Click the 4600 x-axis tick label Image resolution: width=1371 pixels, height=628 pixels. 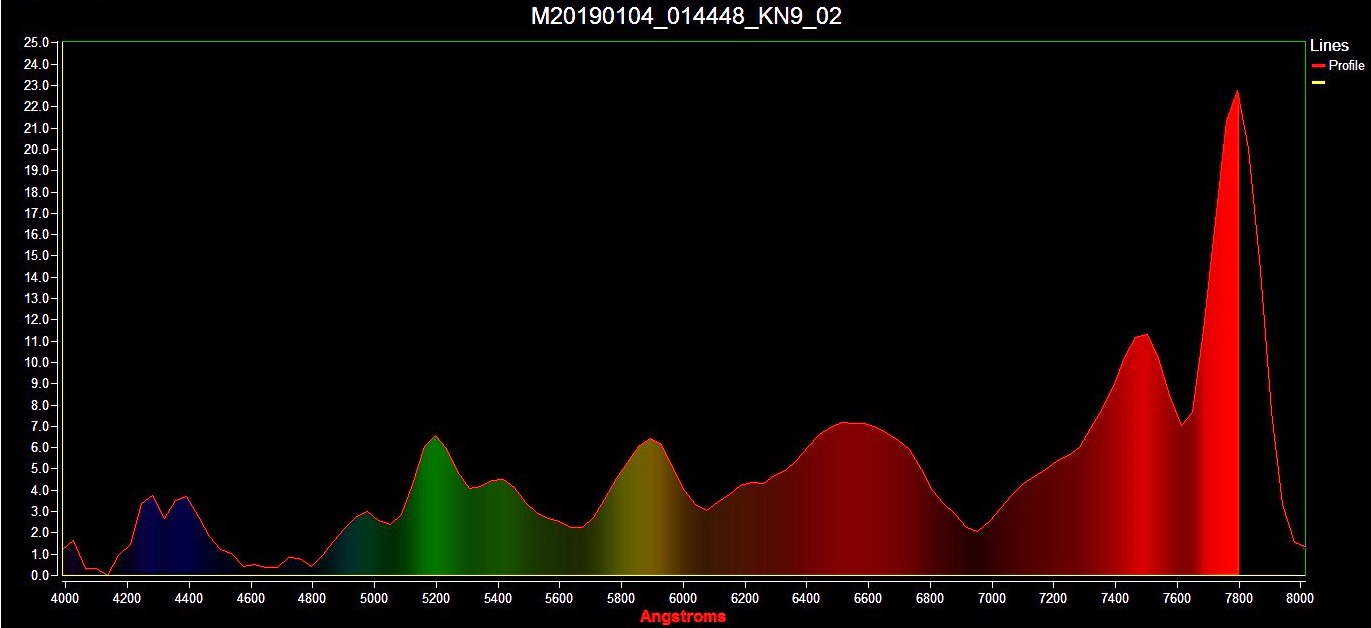click(x=251, y=597)
